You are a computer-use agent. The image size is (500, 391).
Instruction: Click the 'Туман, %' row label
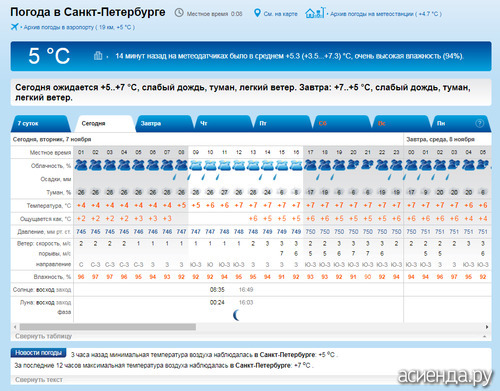(59, 192)
